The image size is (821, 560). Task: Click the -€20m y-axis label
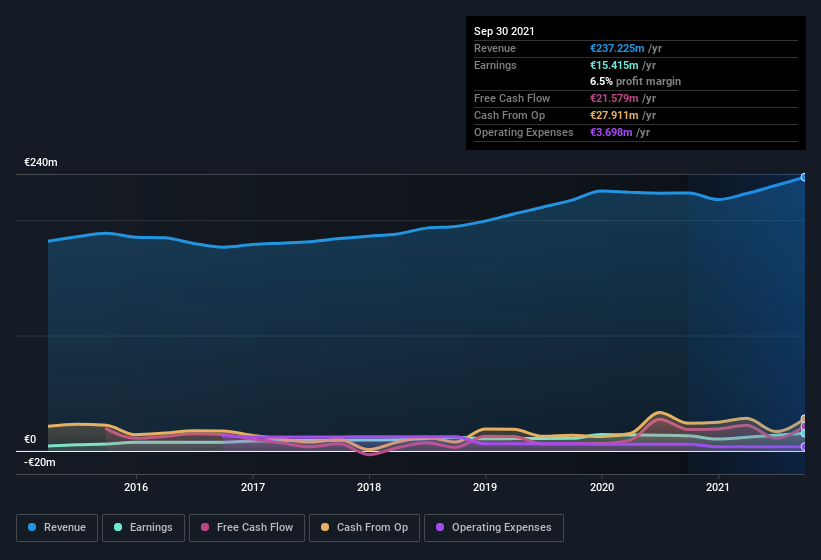click(x=40, y=462)
